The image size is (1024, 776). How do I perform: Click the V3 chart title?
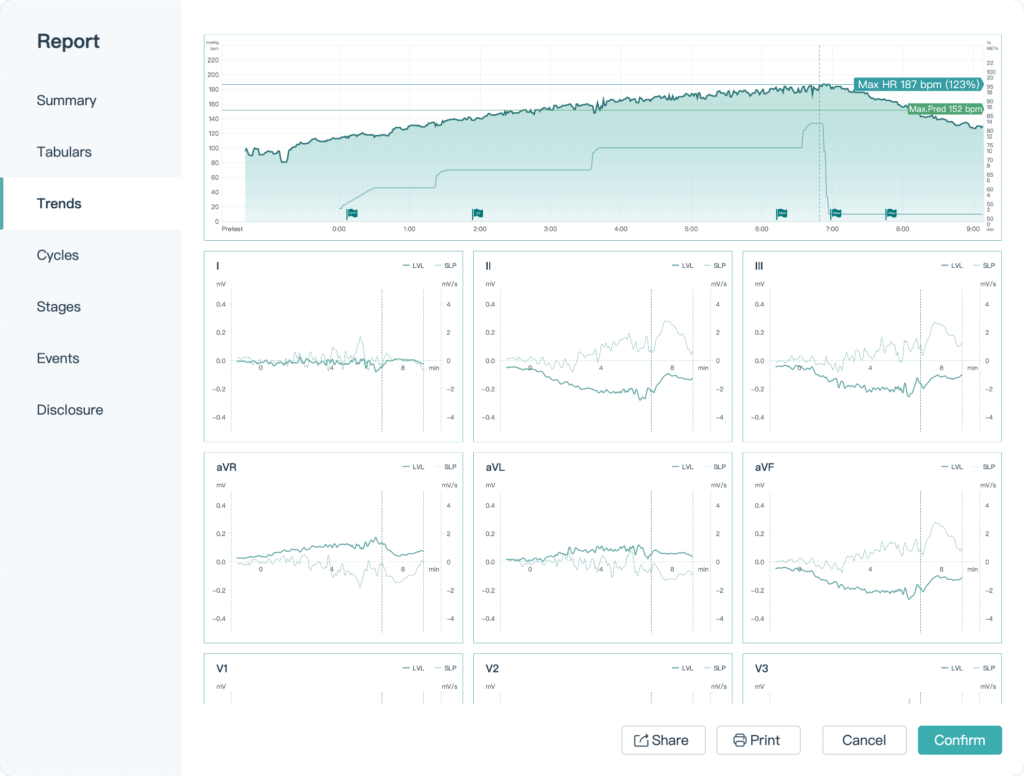click(x=761, y=669)
